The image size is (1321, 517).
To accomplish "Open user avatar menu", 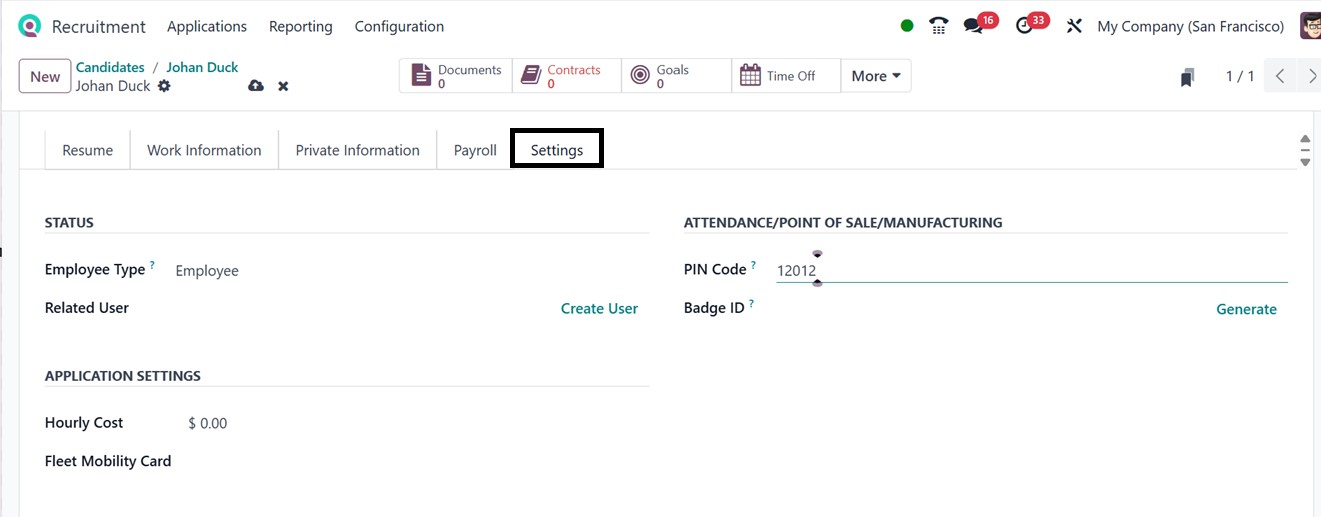I will click(x=1310, y=26).
